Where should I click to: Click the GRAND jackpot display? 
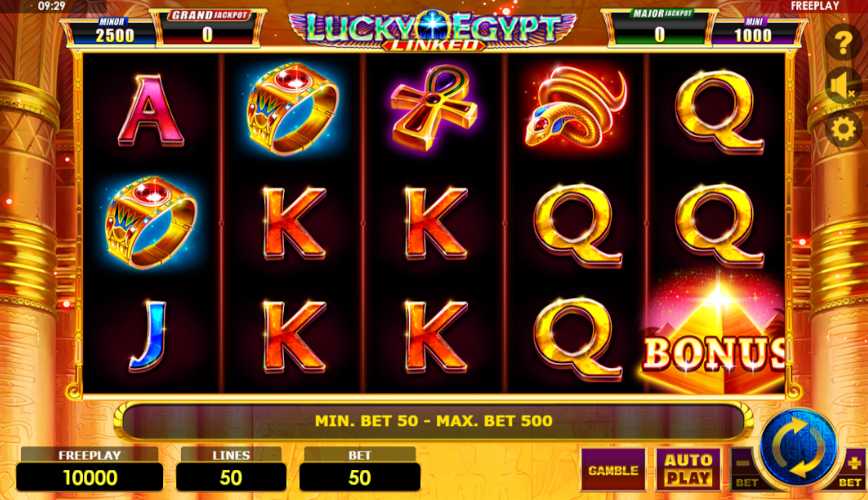point(208,28)
